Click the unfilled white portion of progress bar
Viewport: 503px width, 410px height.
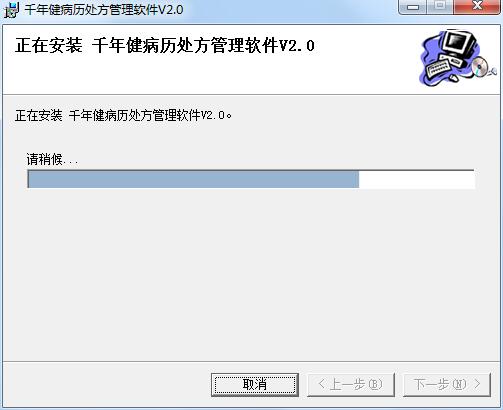click(417, 179)
